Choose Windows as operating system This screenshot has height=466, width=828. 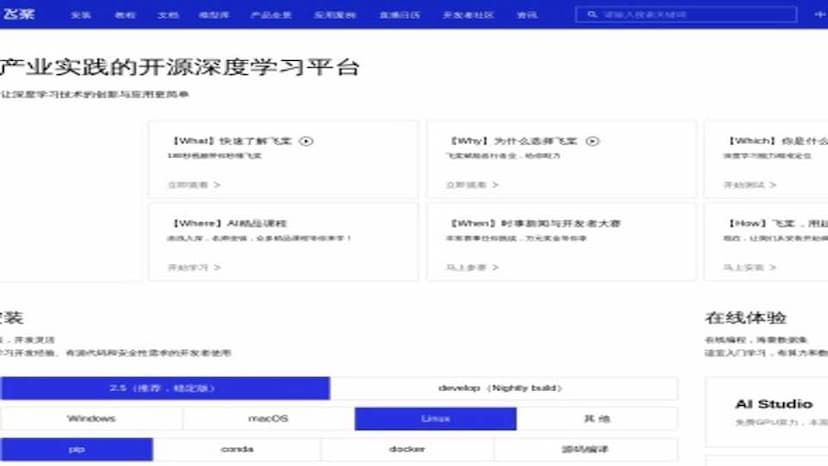click(x=91, y=418)
